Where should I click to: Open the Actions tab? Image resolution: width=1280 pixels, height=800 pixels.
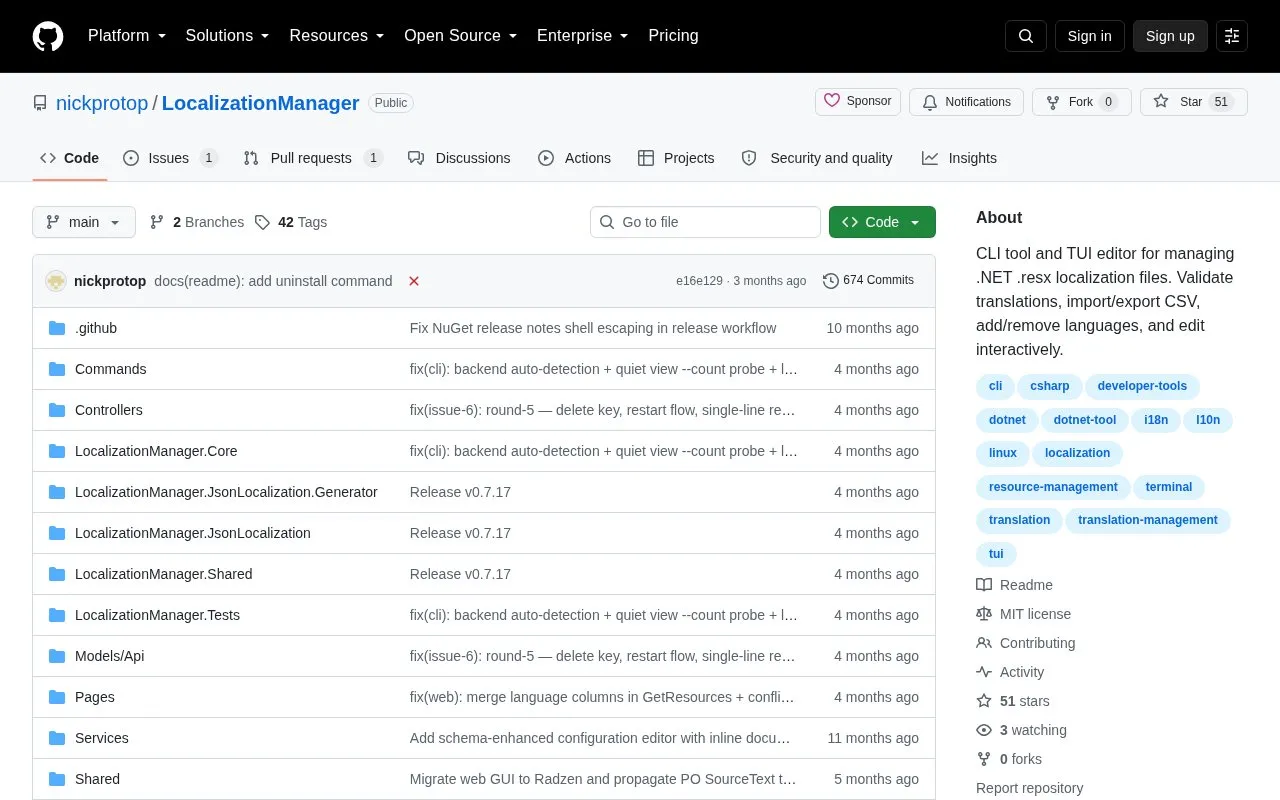point(574,158)
